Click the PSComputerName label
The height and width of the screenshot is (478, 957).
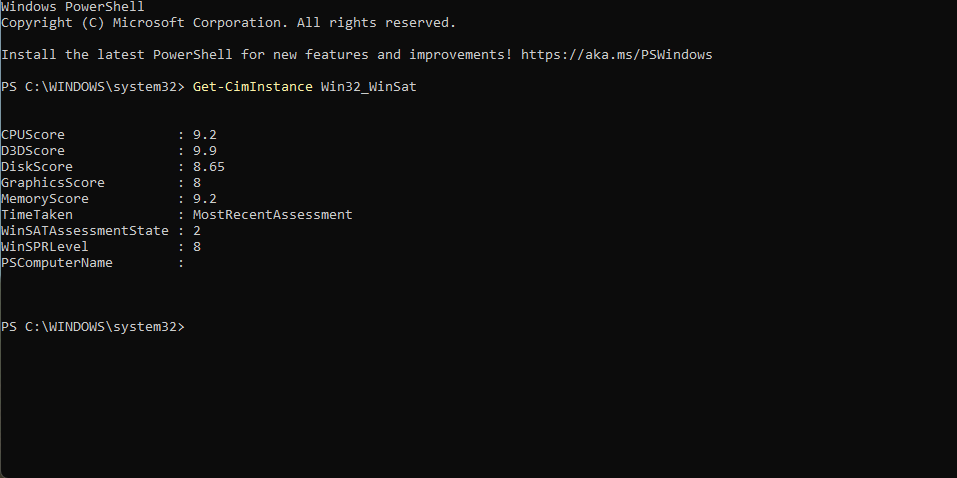[56, 262]
